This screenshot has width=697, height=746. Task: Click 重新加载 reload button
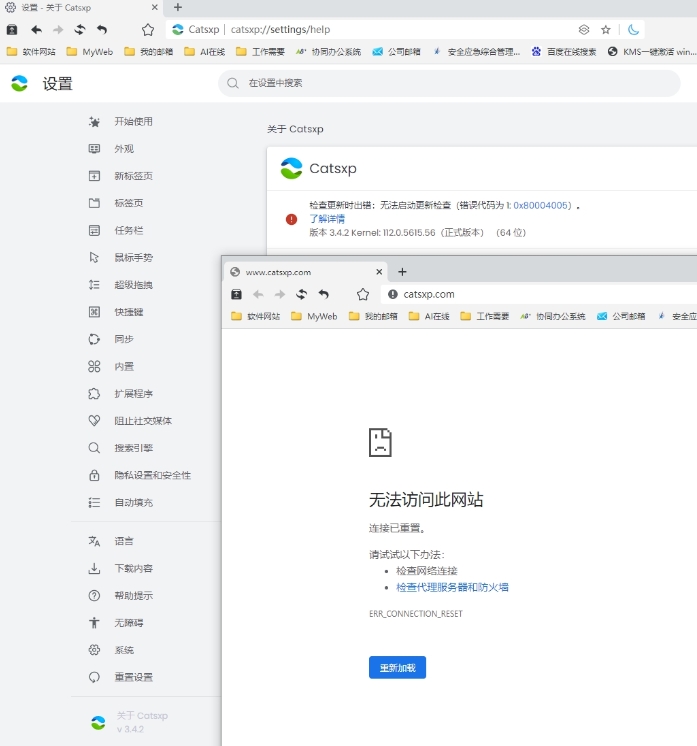pos(397,667)
